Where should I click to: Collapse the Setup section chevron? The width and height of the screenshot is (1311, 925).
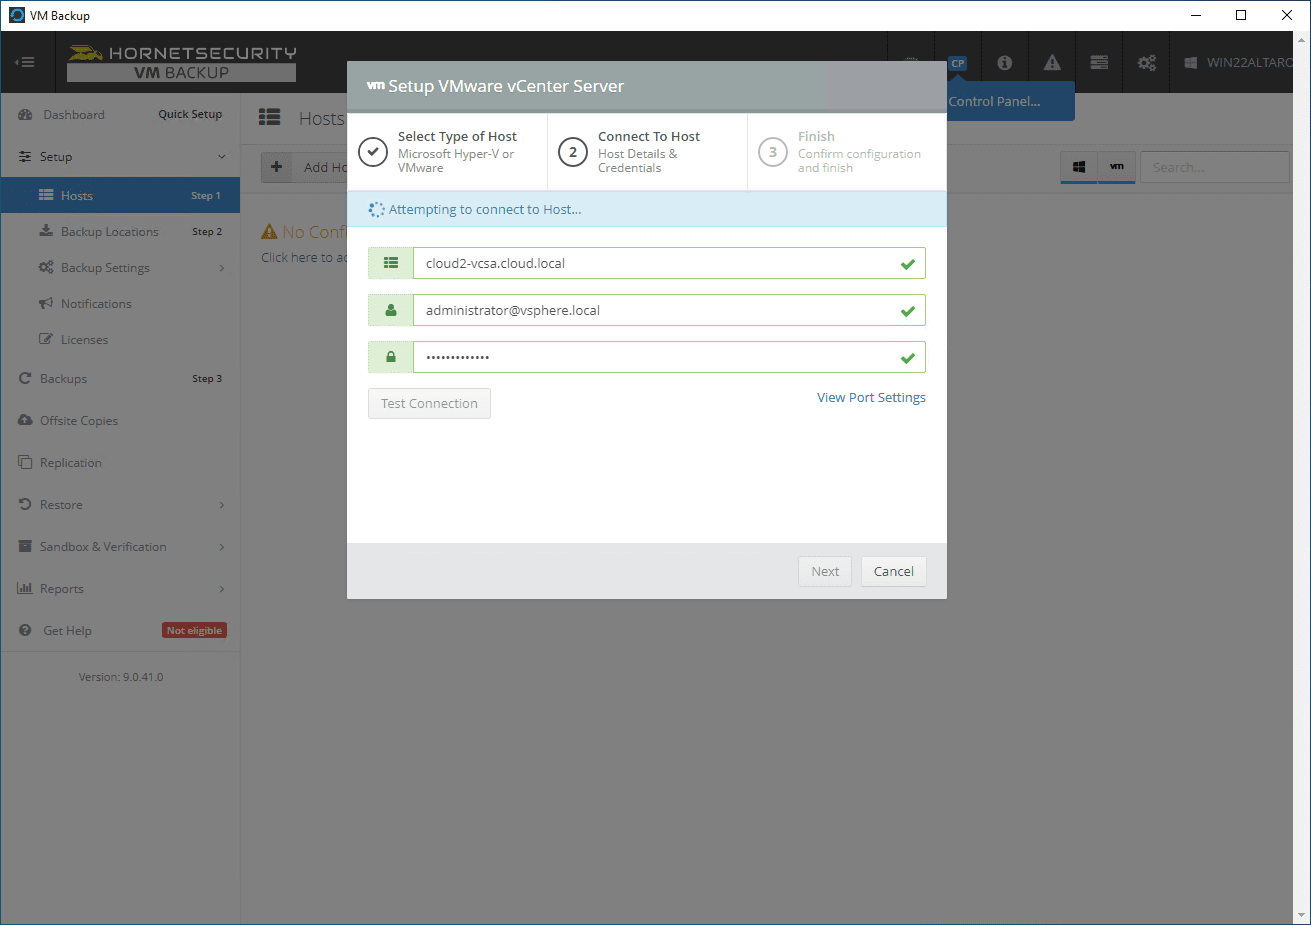222,157
